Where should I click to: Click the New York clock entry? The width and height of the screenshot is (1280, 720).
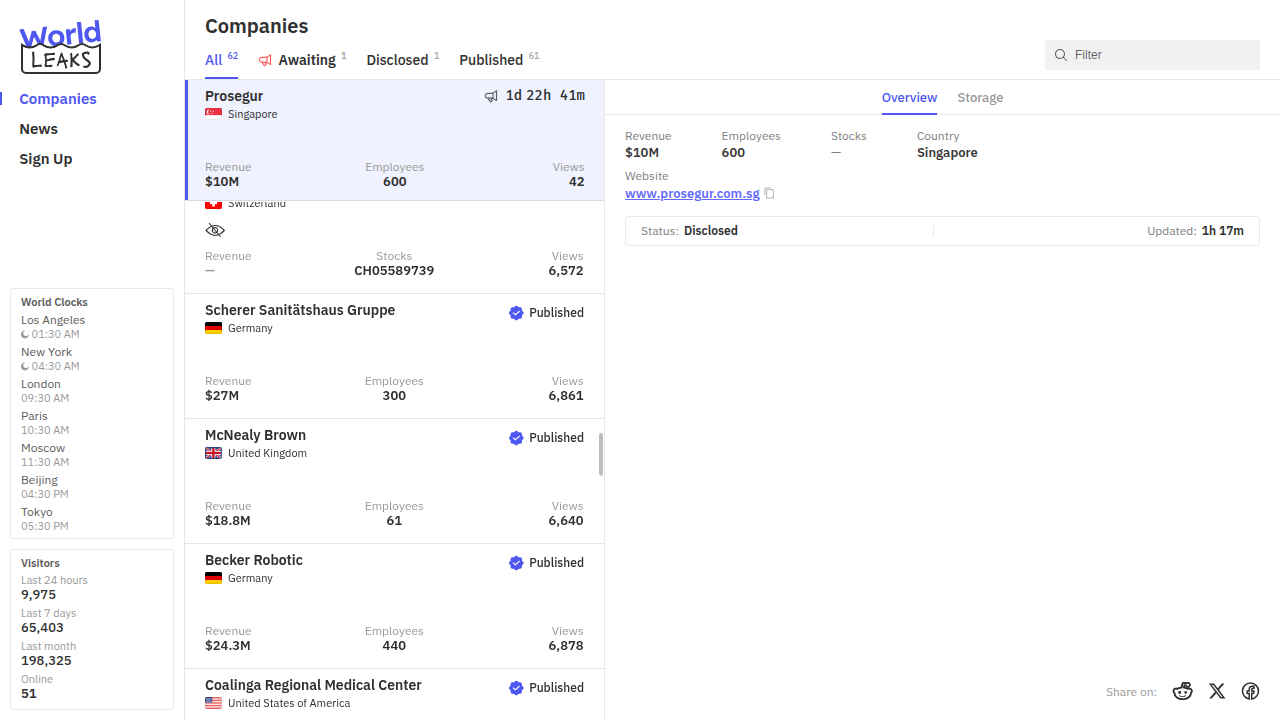tap(50, 359)
